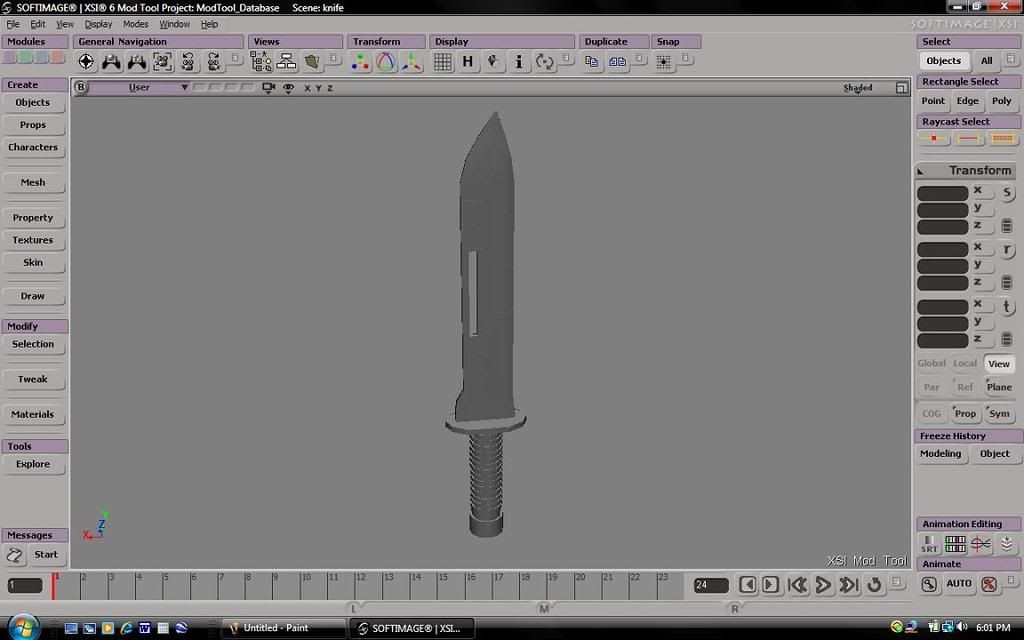This screenshot has width=1024, height=640.
Task: Click the second Duplicate icon beside it
Action: tap(617, 62)
